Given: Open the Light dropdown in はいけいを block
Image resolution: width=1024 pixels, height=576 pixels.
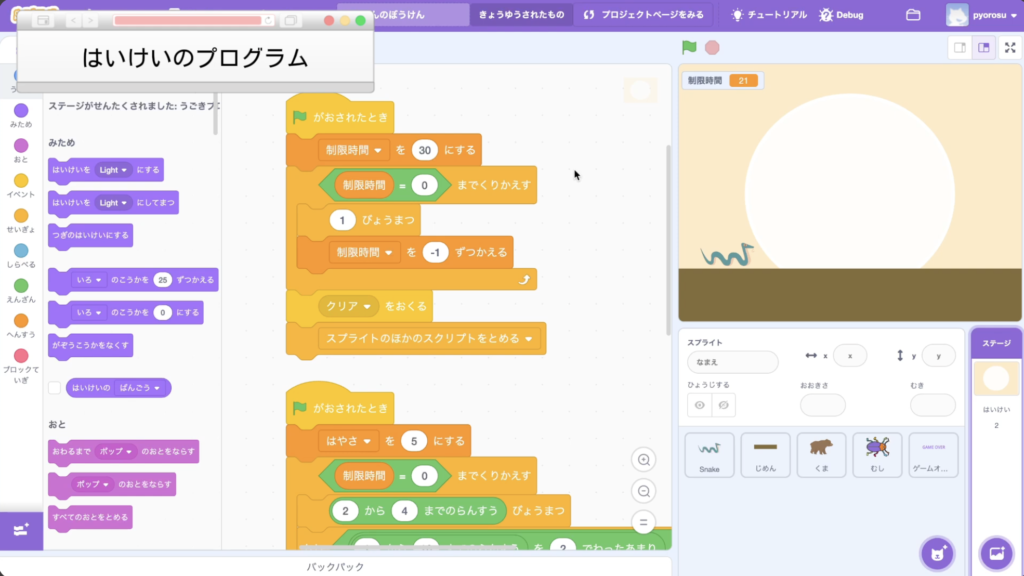Looking at the screenshot, I should 114,170.
